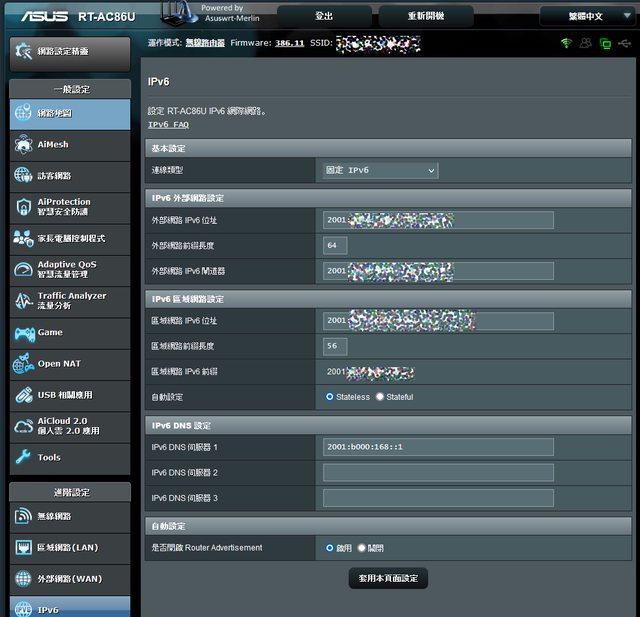
Task: Open Traffic Analyzer menu item
Action: 70,300
